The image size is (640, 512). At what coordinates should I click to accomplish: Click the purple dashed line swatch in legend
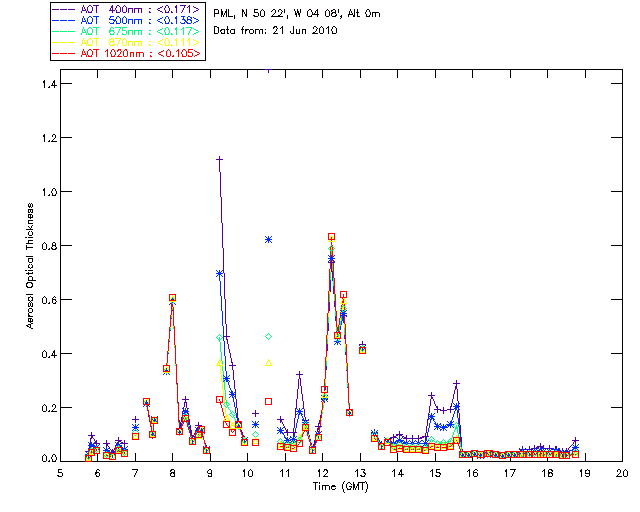point(64,9)
